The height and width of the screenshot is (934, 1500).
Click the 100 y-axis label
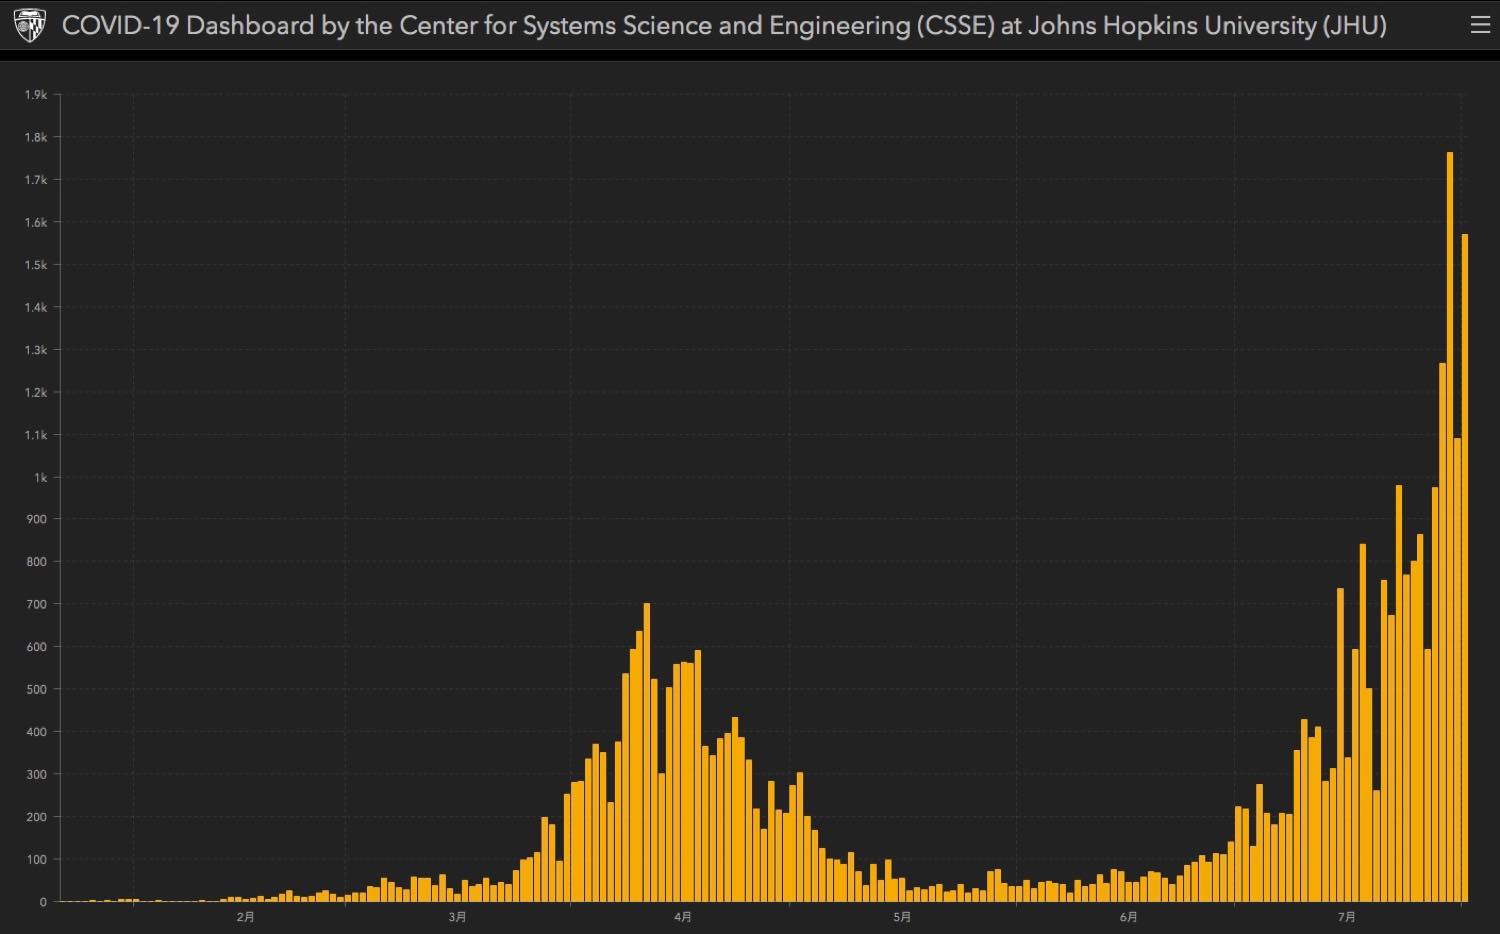(x=37, y=859)
